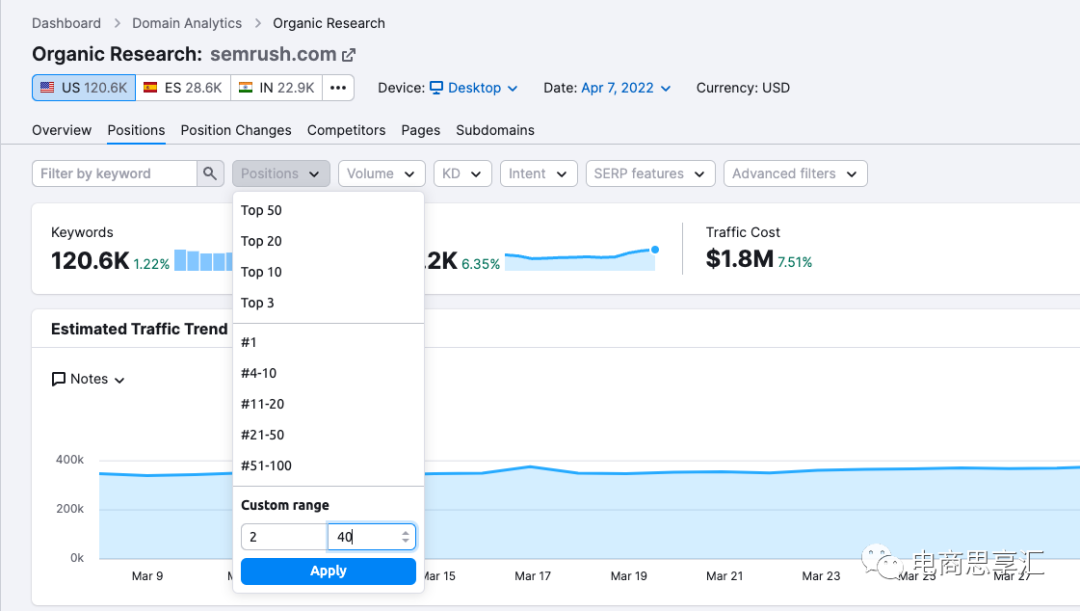Screen dimensions: 1080x611
Task: Open the Positions filter dropdown
Action: (281, 174)
